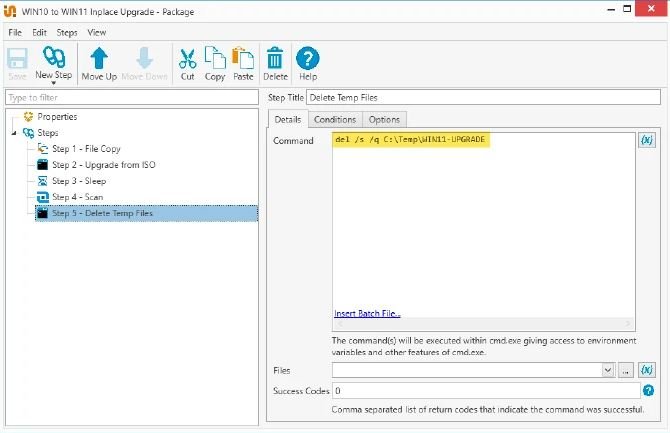Viewport: 670px width, 433px height.
Task: Maximize the Package window
Action: point(627,9)
